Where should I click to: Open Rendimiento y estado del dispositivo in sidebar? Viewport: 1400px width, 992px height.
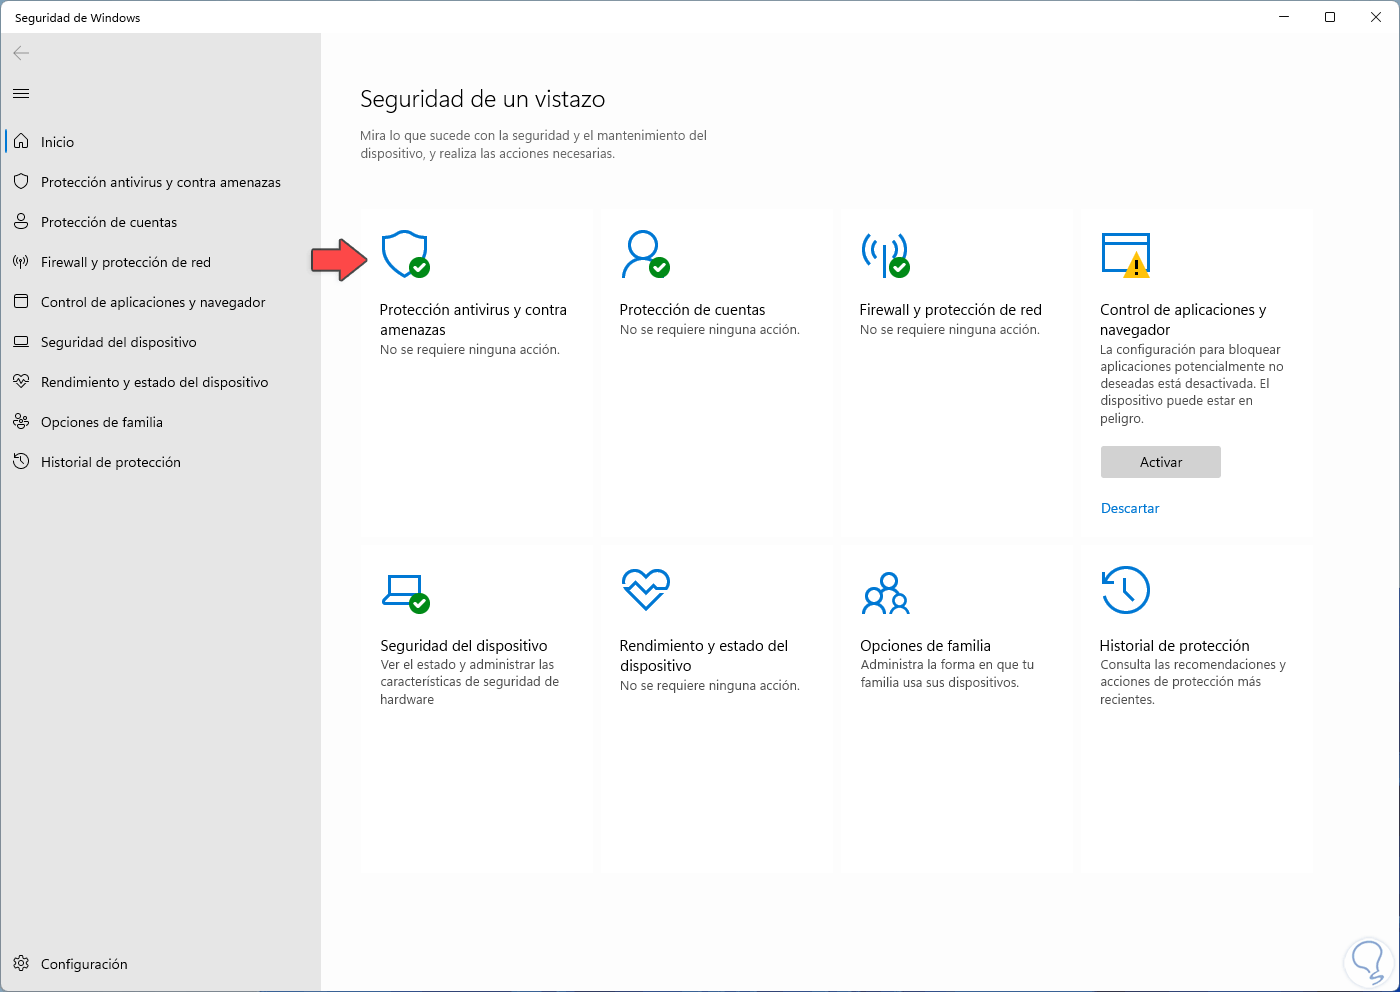point(154,382)
